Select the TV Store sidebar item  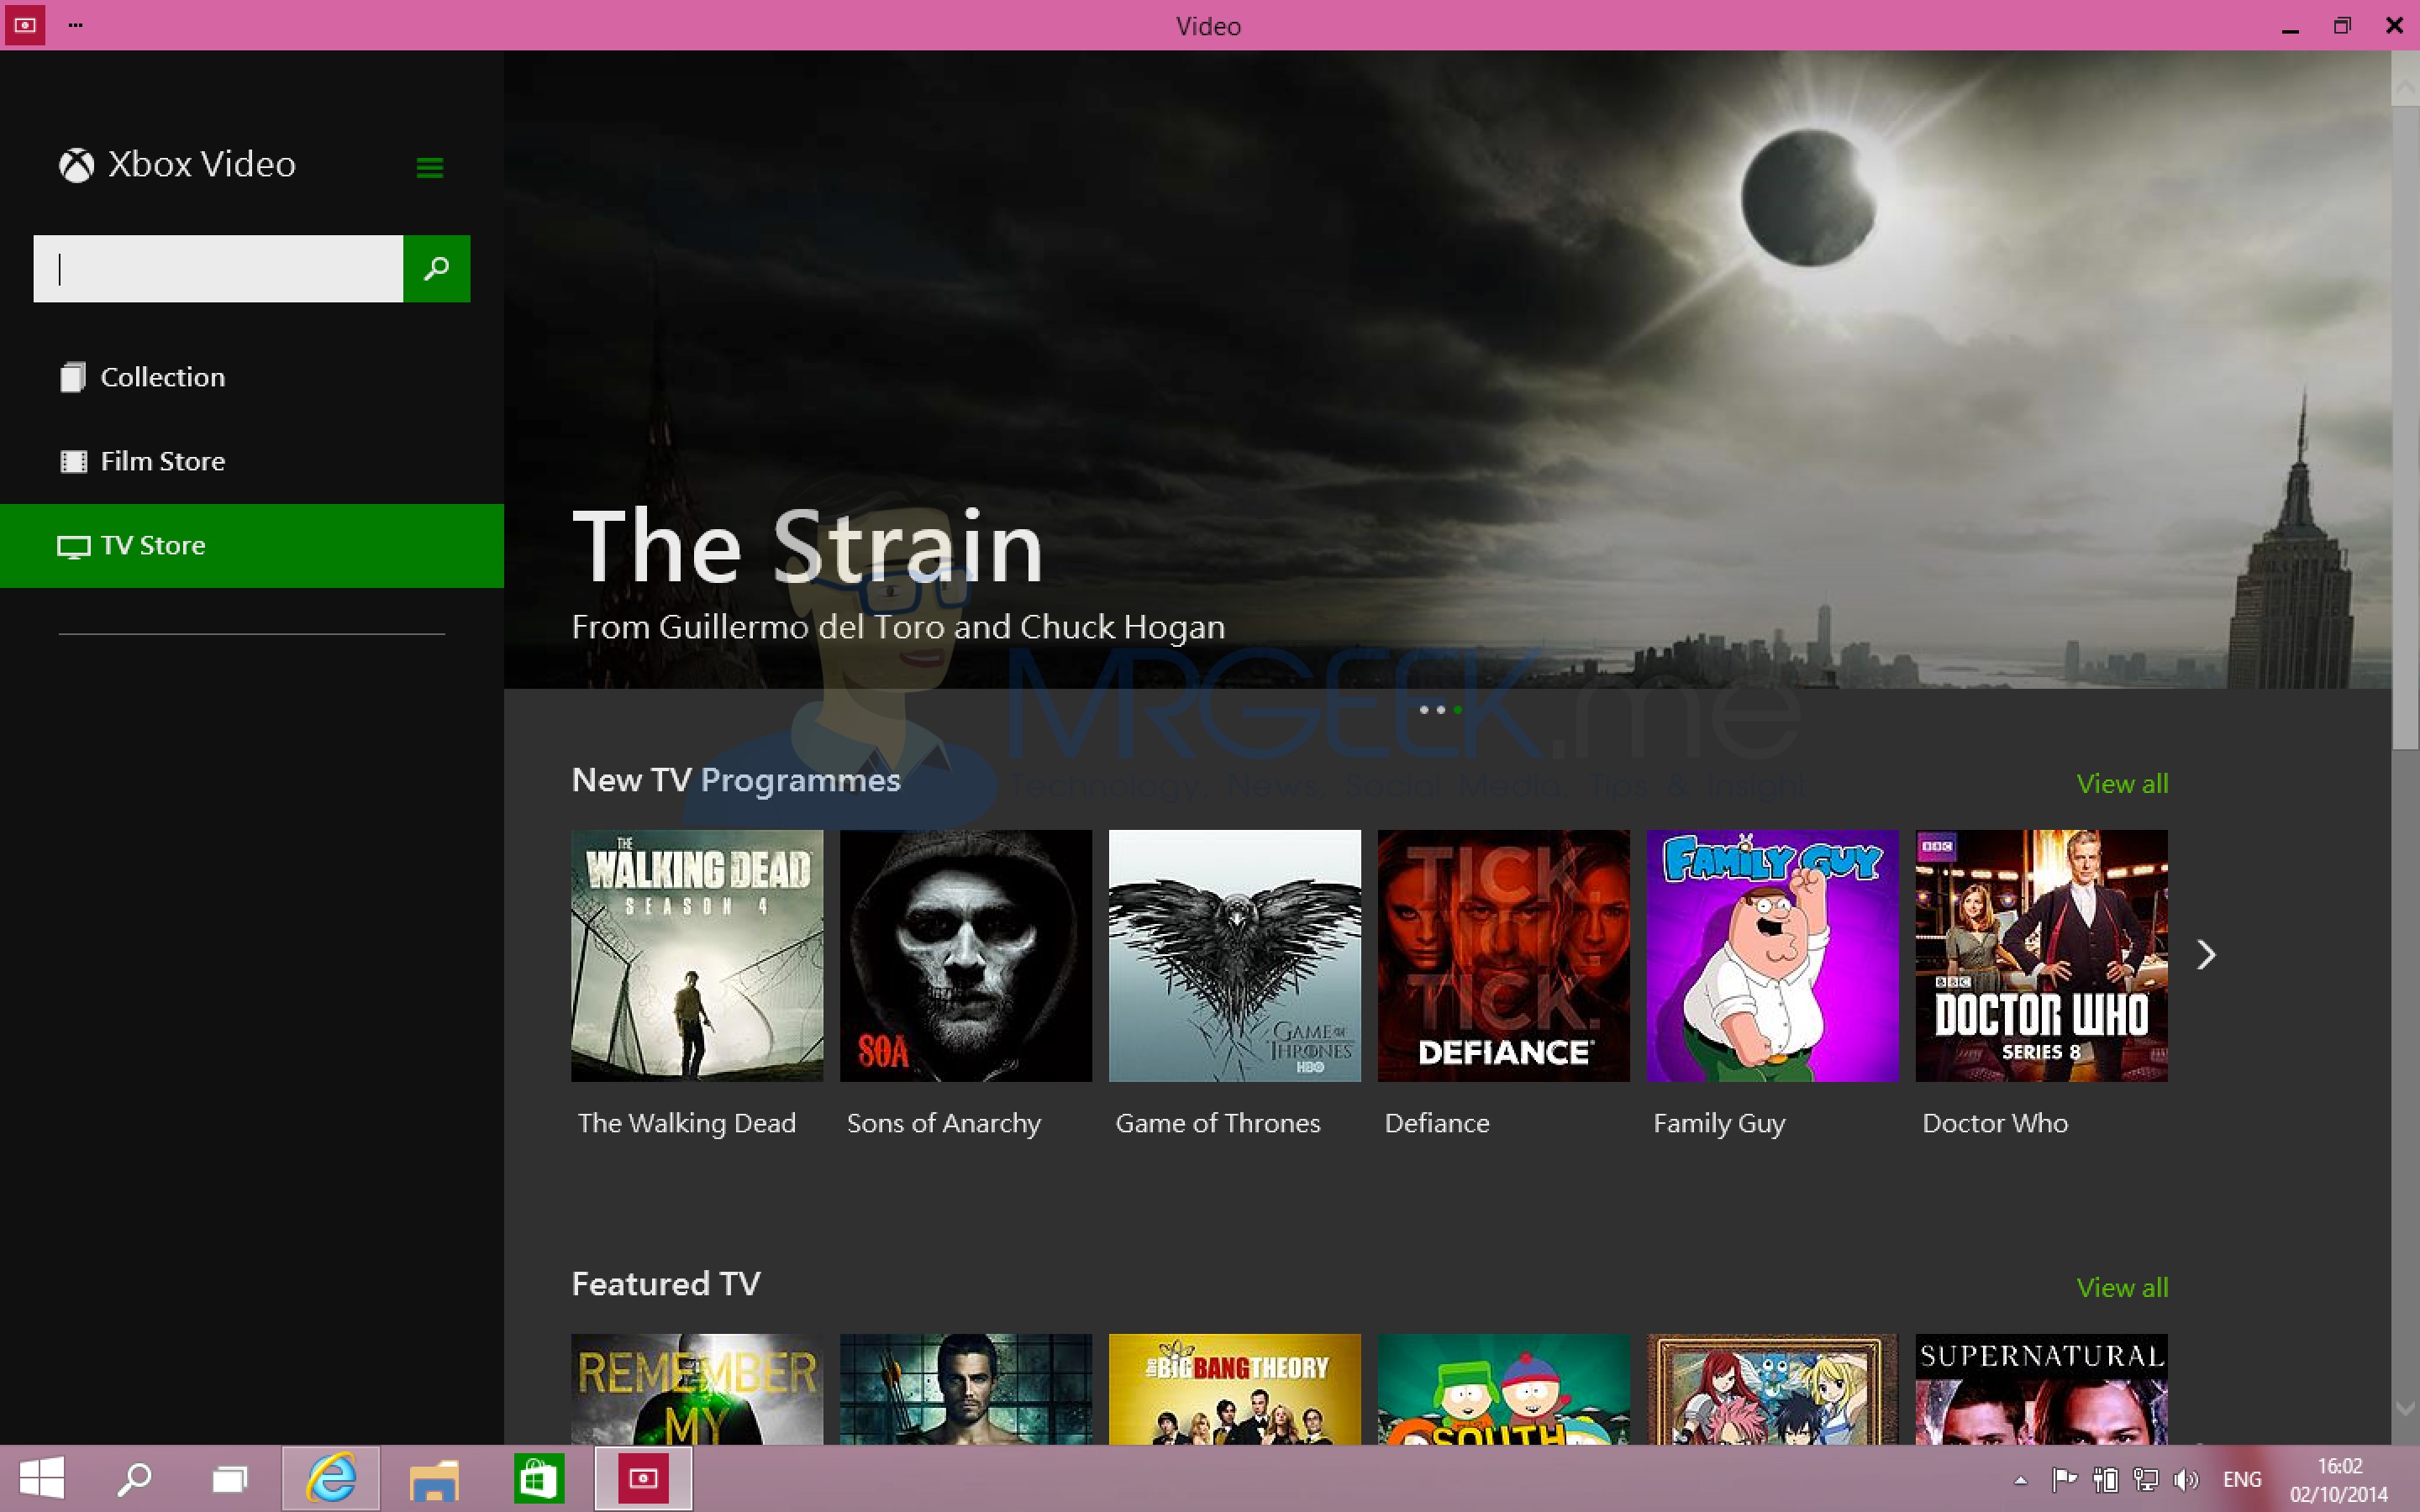point(252,545)
